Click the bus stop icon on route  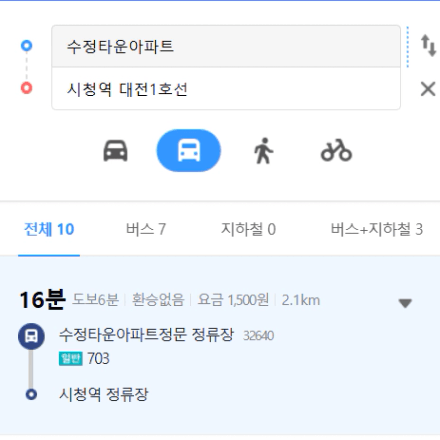pos(31,336)
